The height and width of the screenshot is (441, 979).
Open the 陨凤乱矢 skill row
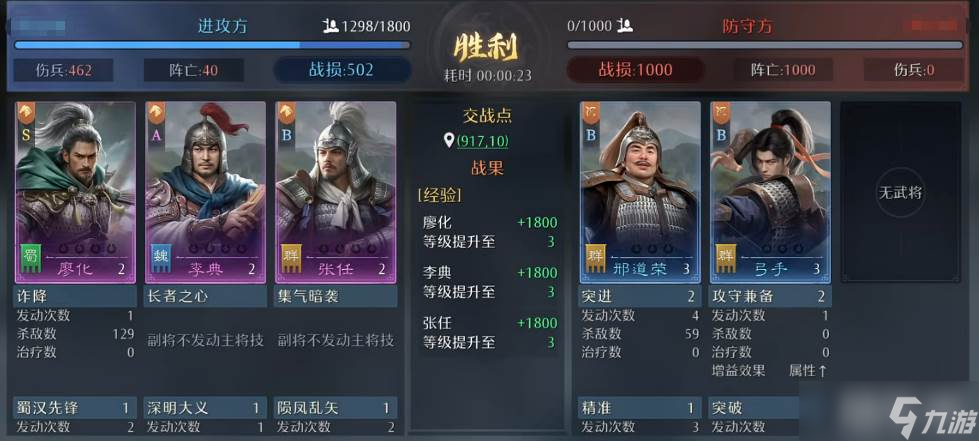coord(335,408)
